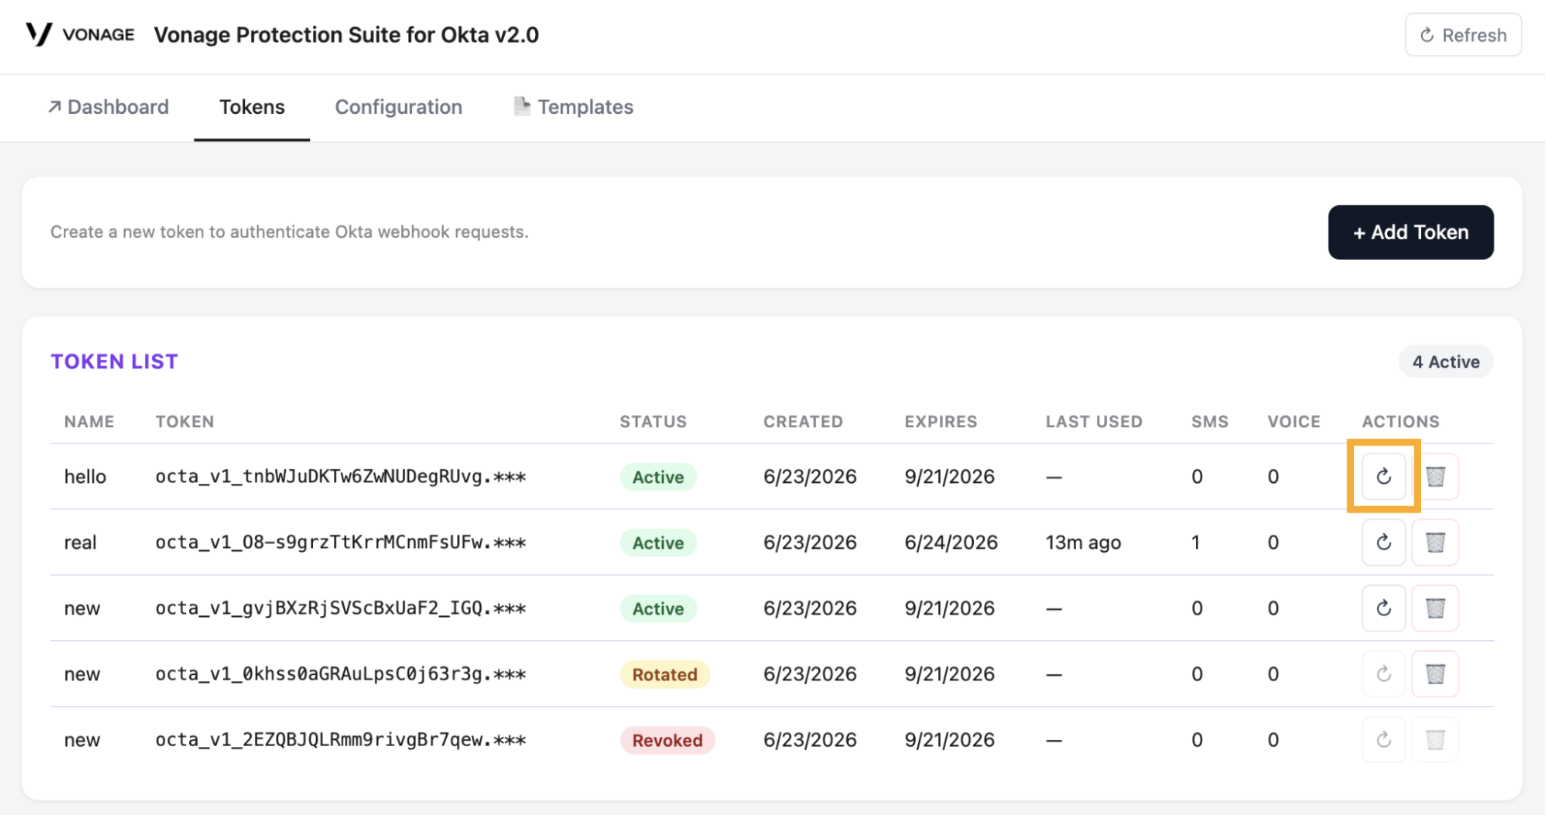The height and width of the screenshot is (832, 1546).
Task: Rotate the 'hello' token
Action: (1383, 477)
